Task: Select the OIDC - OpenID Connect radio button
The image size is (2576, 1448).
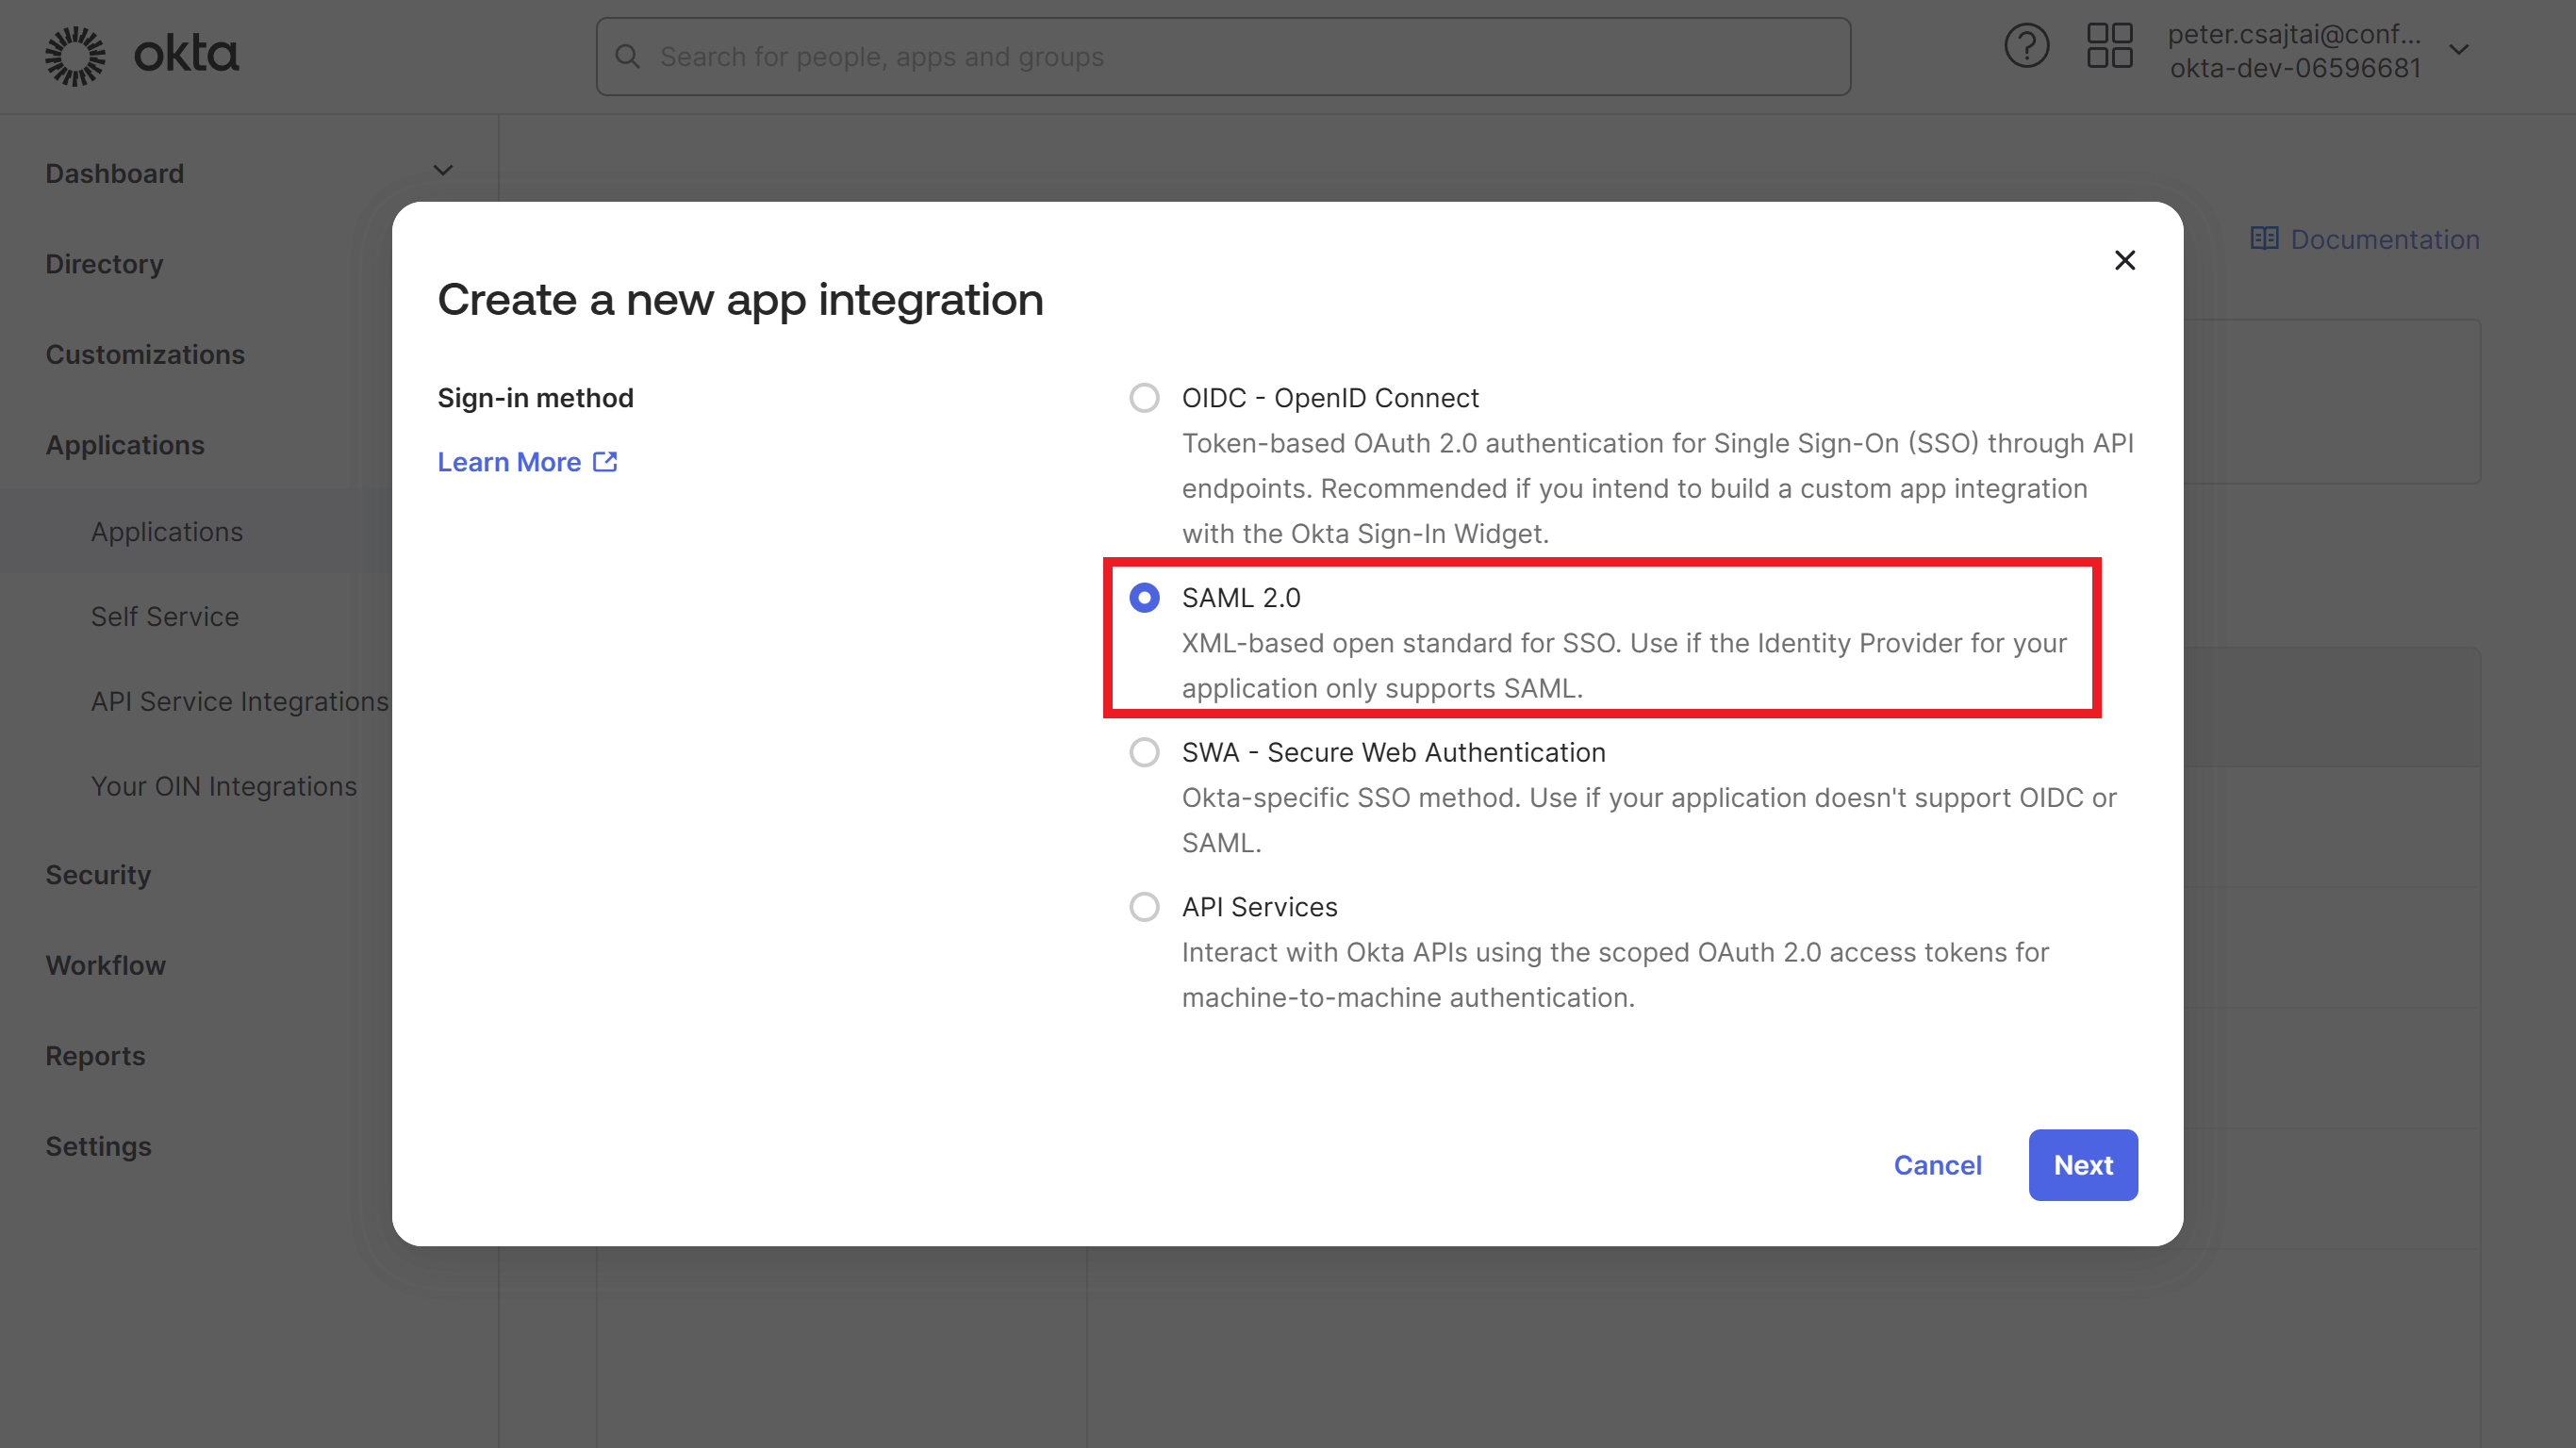Action: (1144, 398)
